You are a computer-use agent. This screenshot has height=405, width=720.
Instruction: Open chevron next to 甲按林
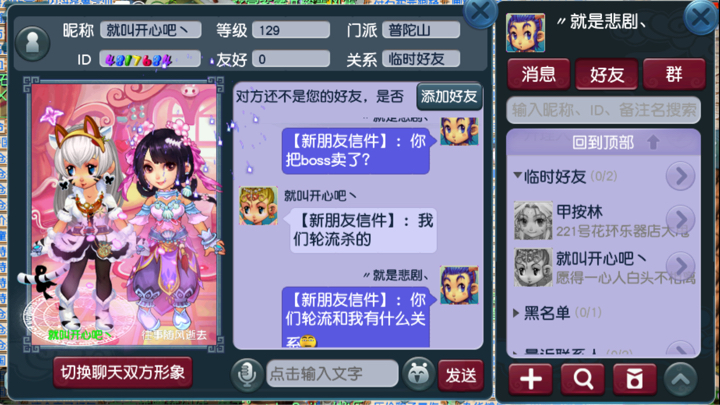680,219
